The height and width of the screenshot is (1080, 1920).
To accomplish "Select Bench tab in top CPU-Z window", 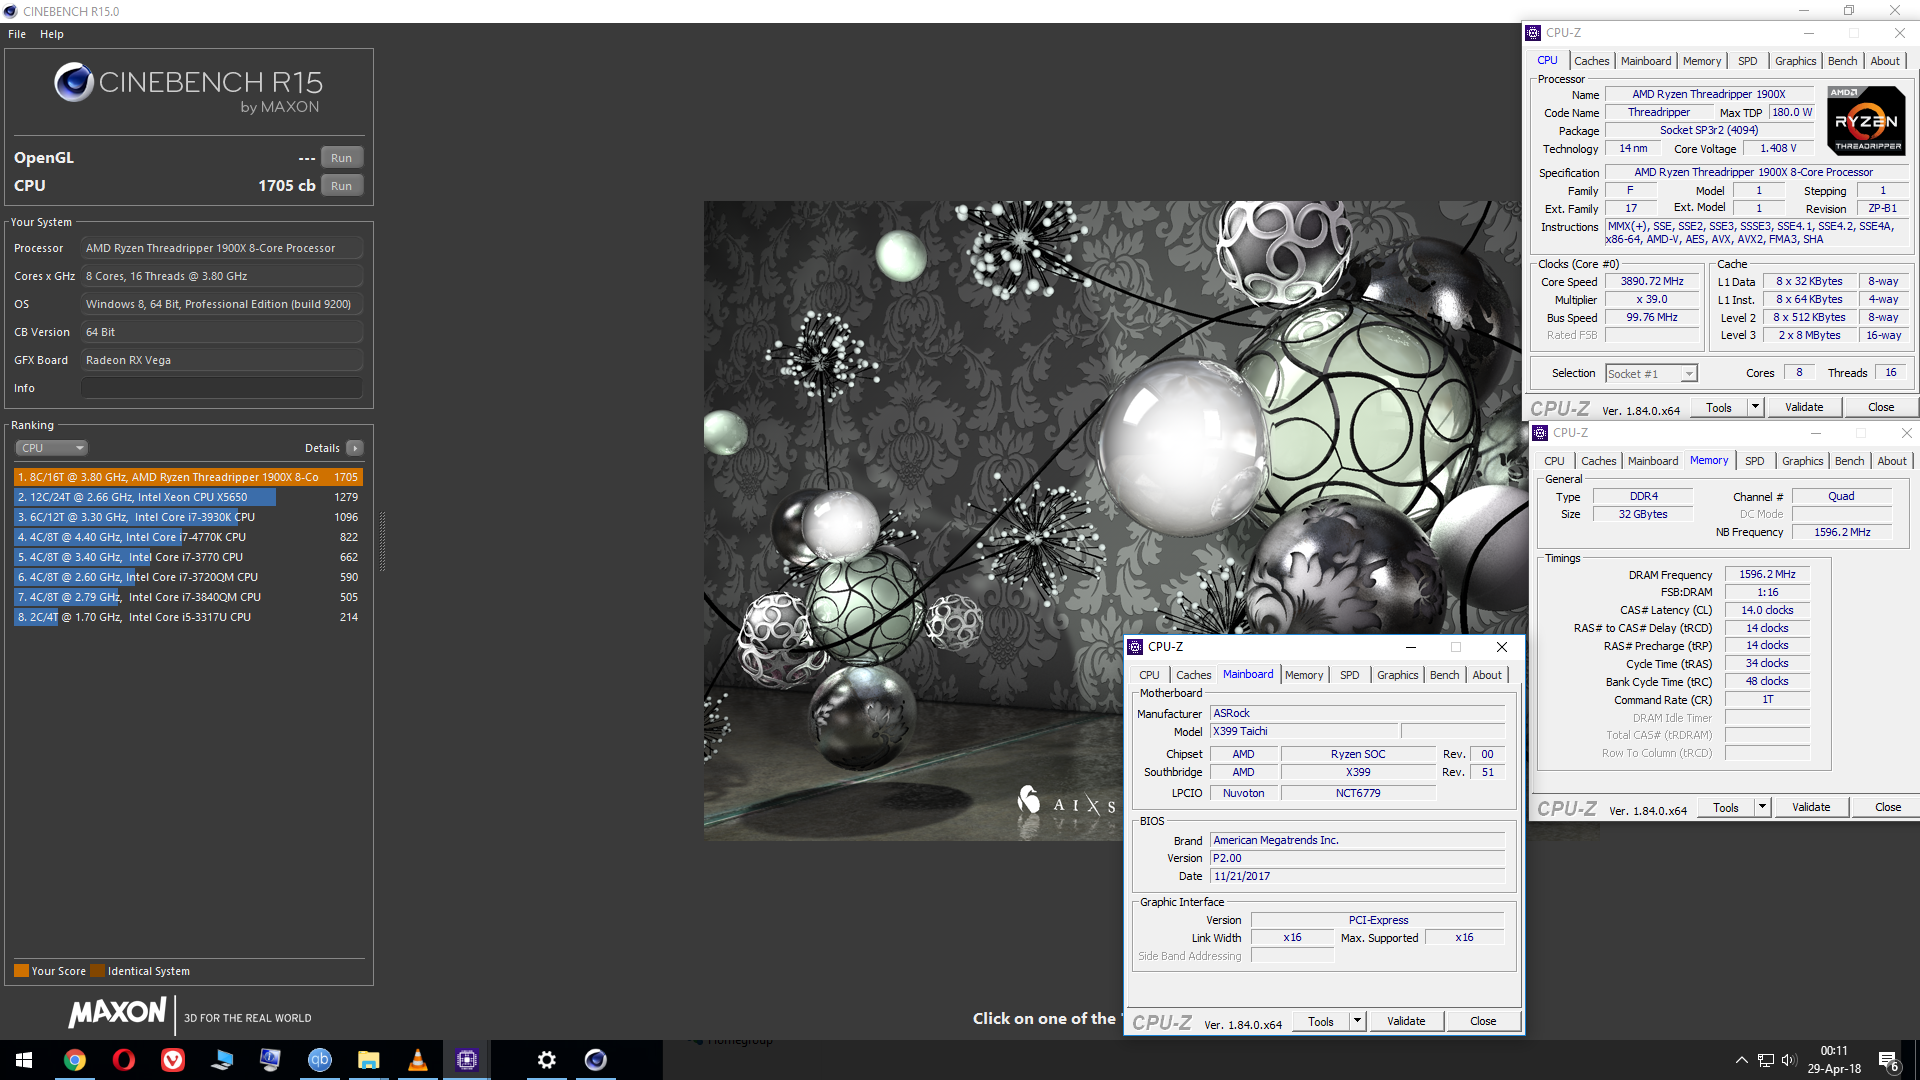I will pos(1842,61).
